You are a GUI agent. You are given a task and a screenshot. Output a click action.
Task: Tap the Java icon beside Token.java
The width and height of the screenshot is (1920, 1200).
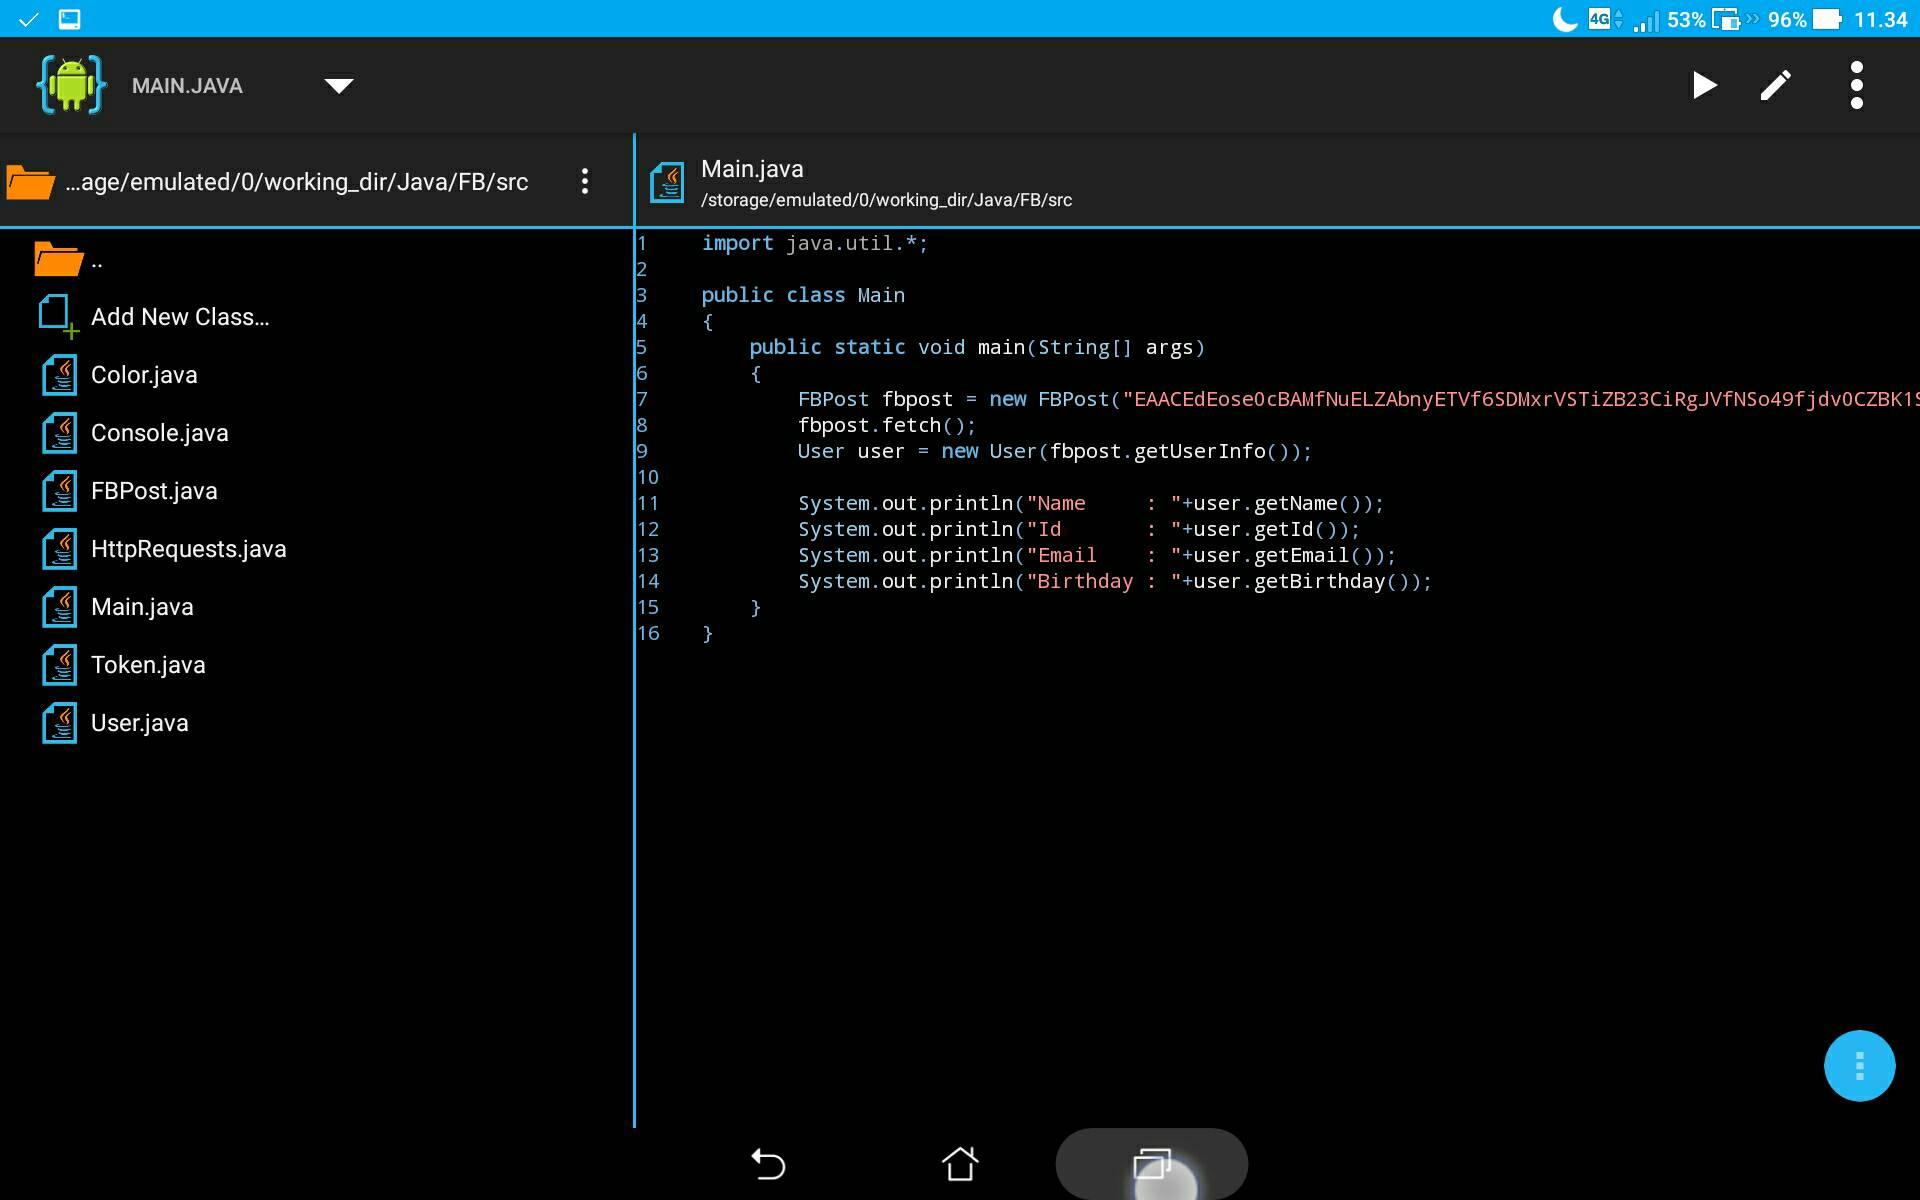pos(60,665)
